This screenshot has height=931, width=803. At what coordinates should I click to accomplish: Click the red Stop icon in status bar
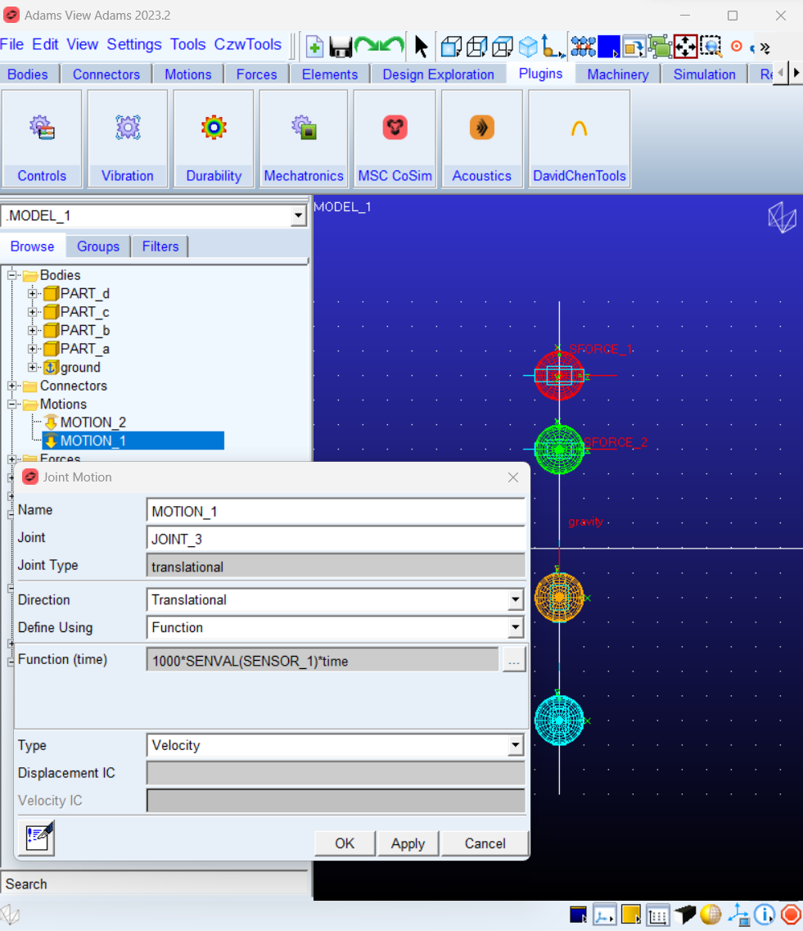[791, 915]
